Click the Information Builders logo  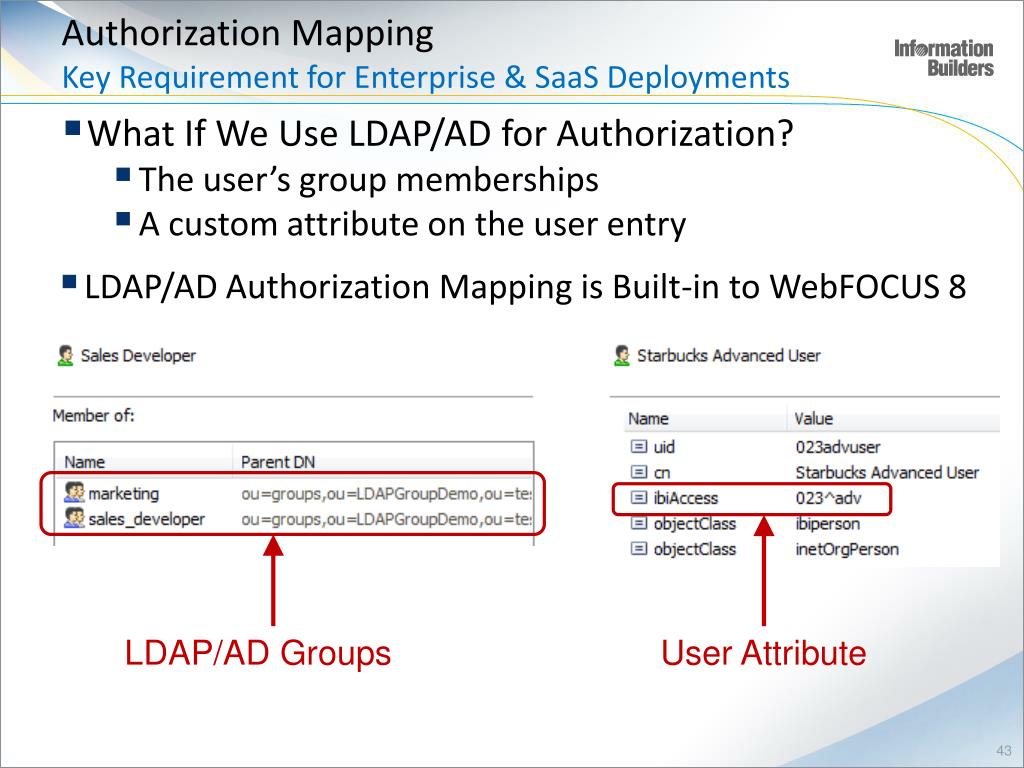944,58
